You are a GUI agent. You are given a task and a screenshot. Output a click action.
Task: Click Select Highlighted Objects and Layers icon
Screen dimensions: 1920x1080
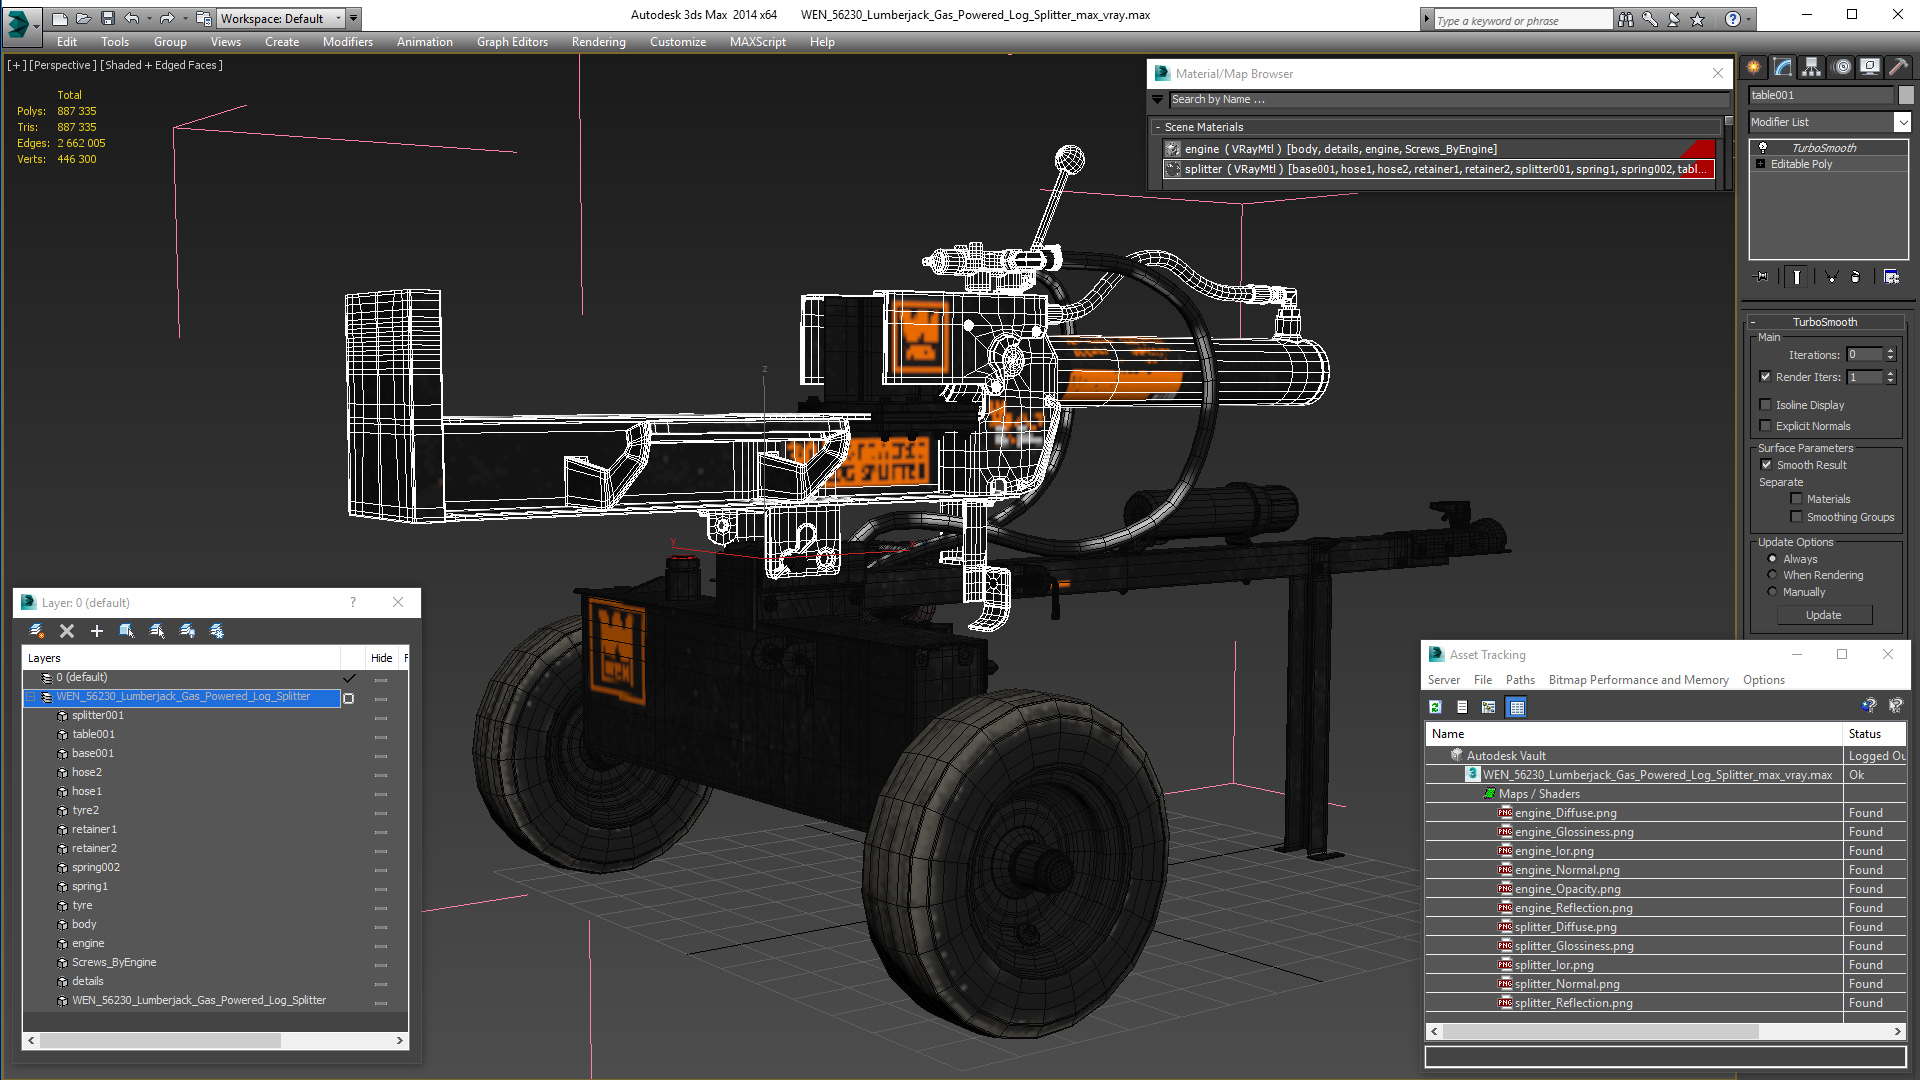pyautogui.click(x=127, y=631)
